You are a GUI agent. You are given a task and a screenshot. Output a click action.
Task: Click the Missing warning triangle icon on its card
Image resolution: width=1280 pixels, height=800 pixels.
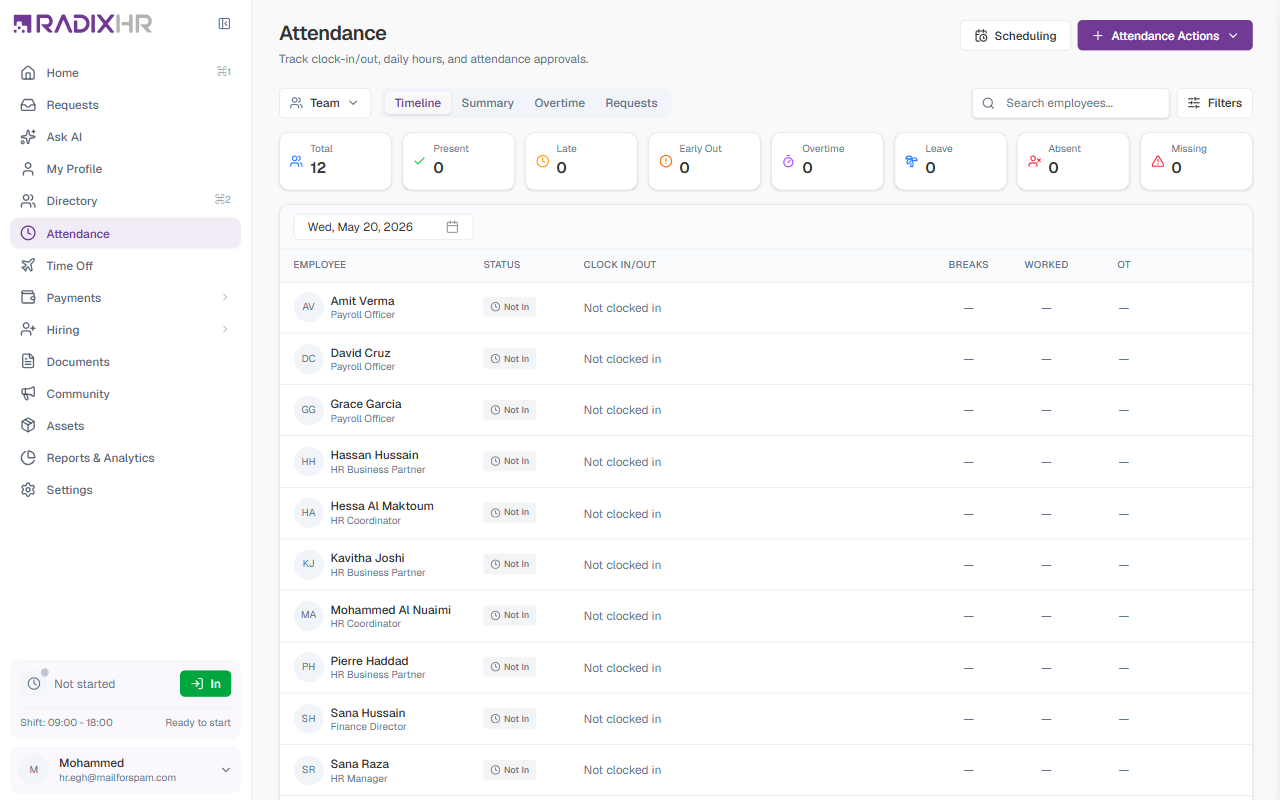[x=1158, y=161]
